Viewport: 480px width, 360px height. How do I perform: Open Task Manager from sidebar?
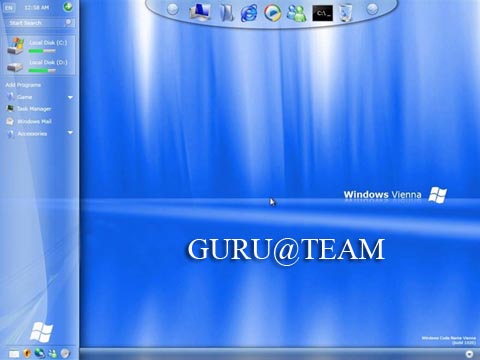point(29,109)
